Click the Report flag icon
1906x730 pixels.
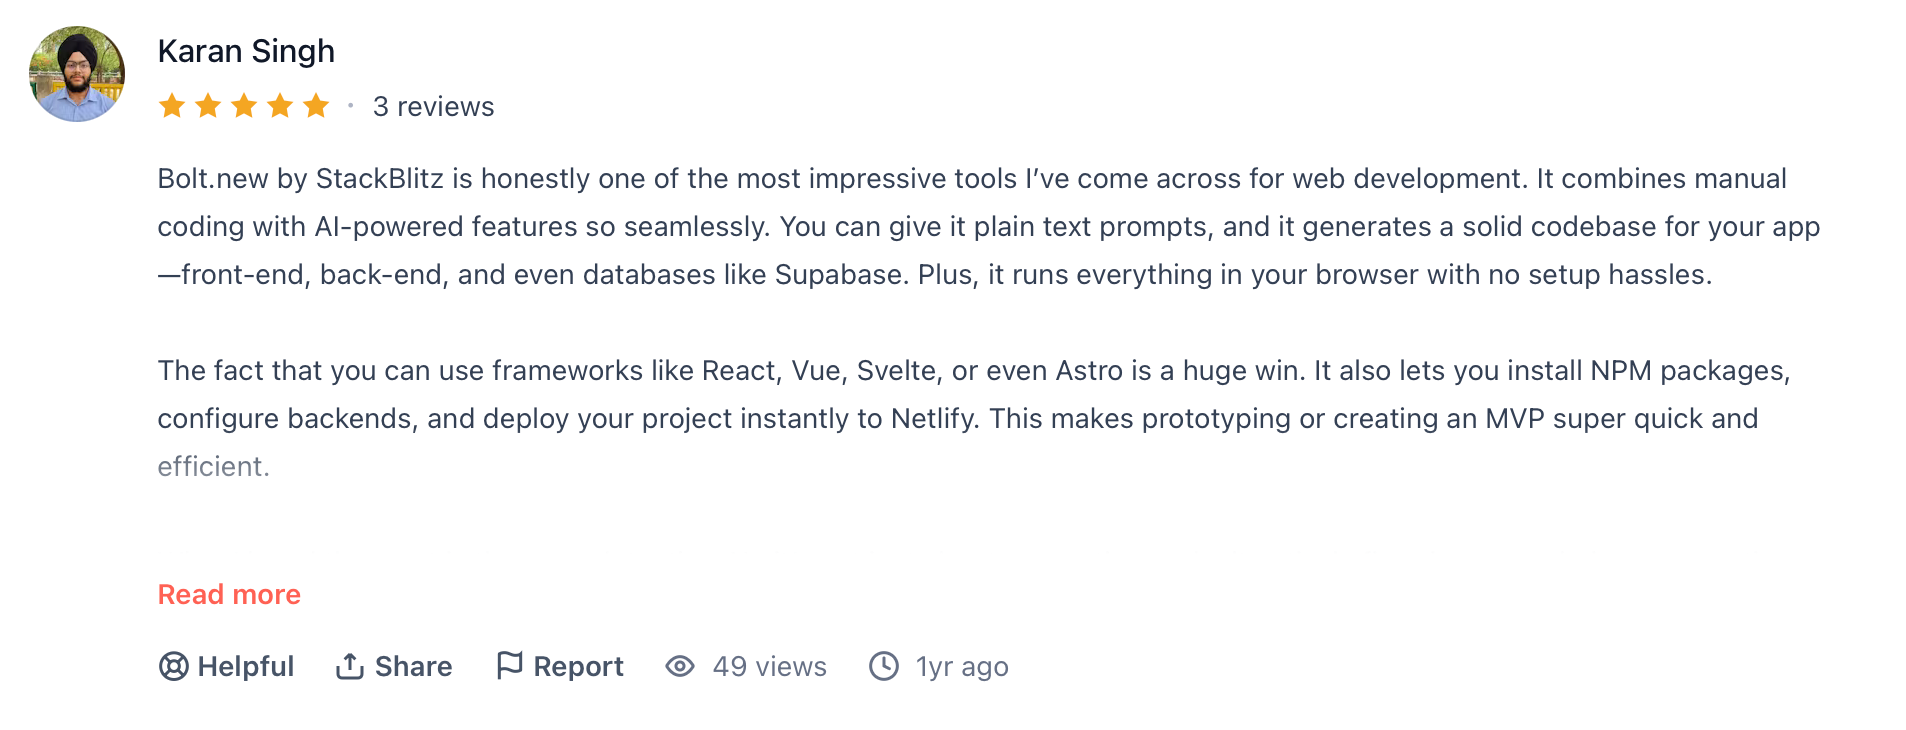(x=509, y=665)
